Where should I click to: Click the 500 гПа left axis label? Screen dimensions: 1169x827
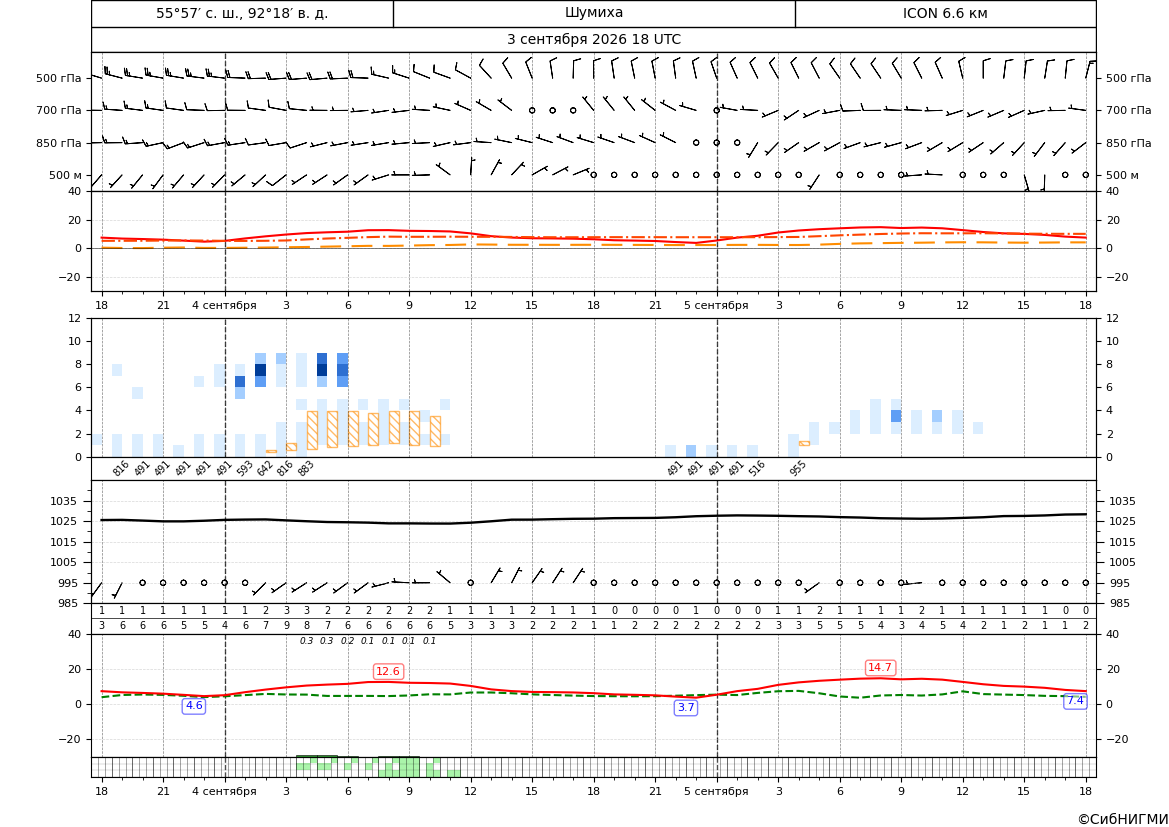coord(59,78)
